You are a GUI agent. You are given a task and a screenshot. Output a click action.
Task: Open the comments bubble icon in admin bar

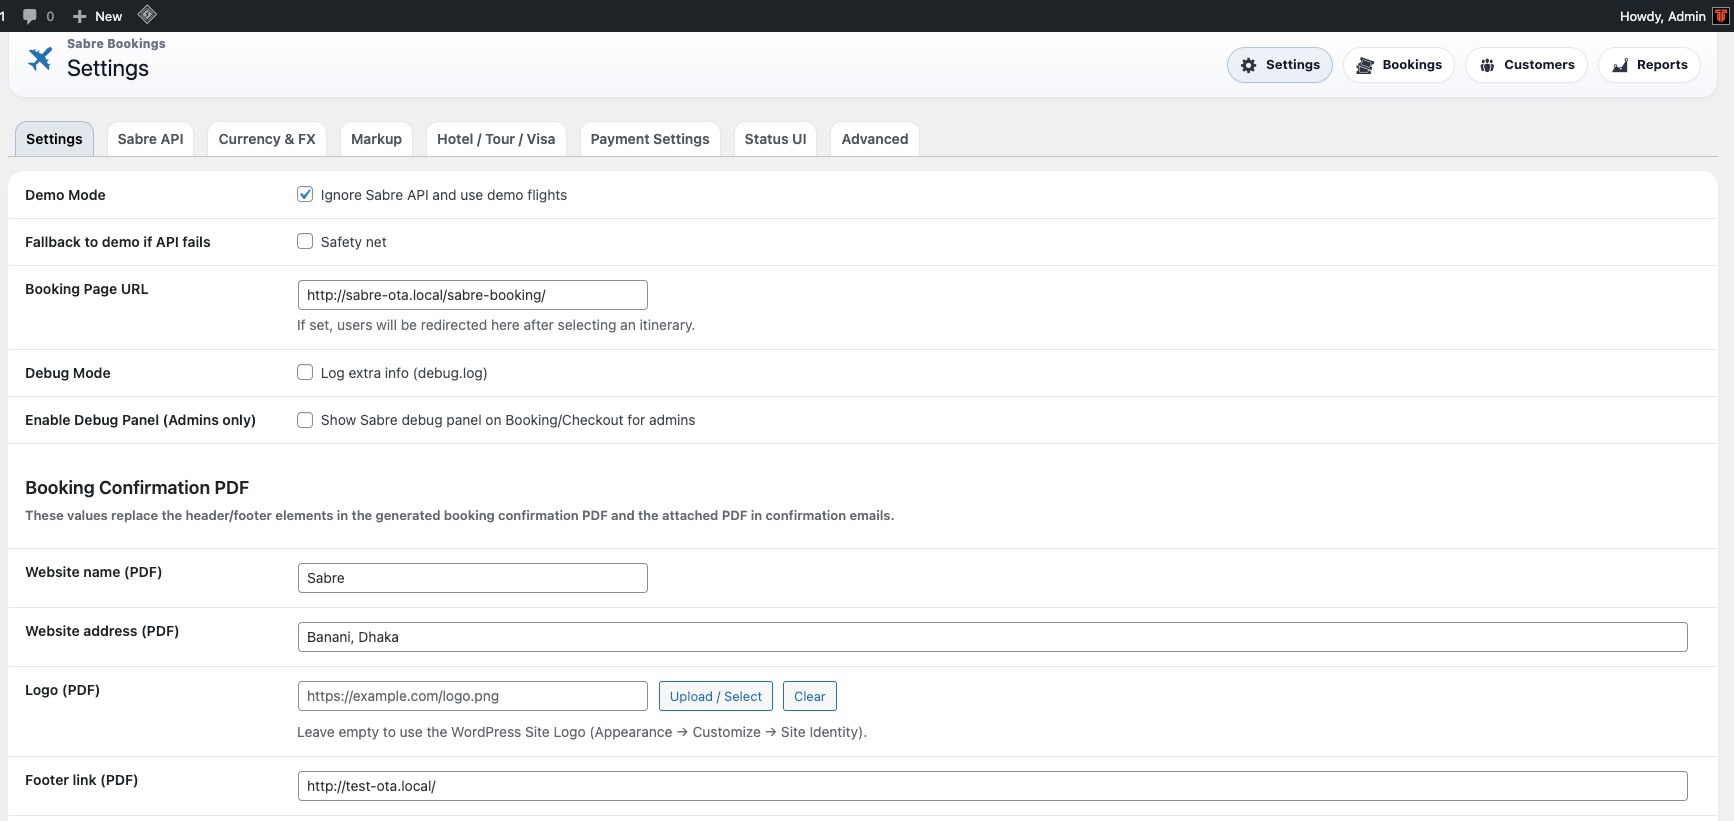coord(30,16)
